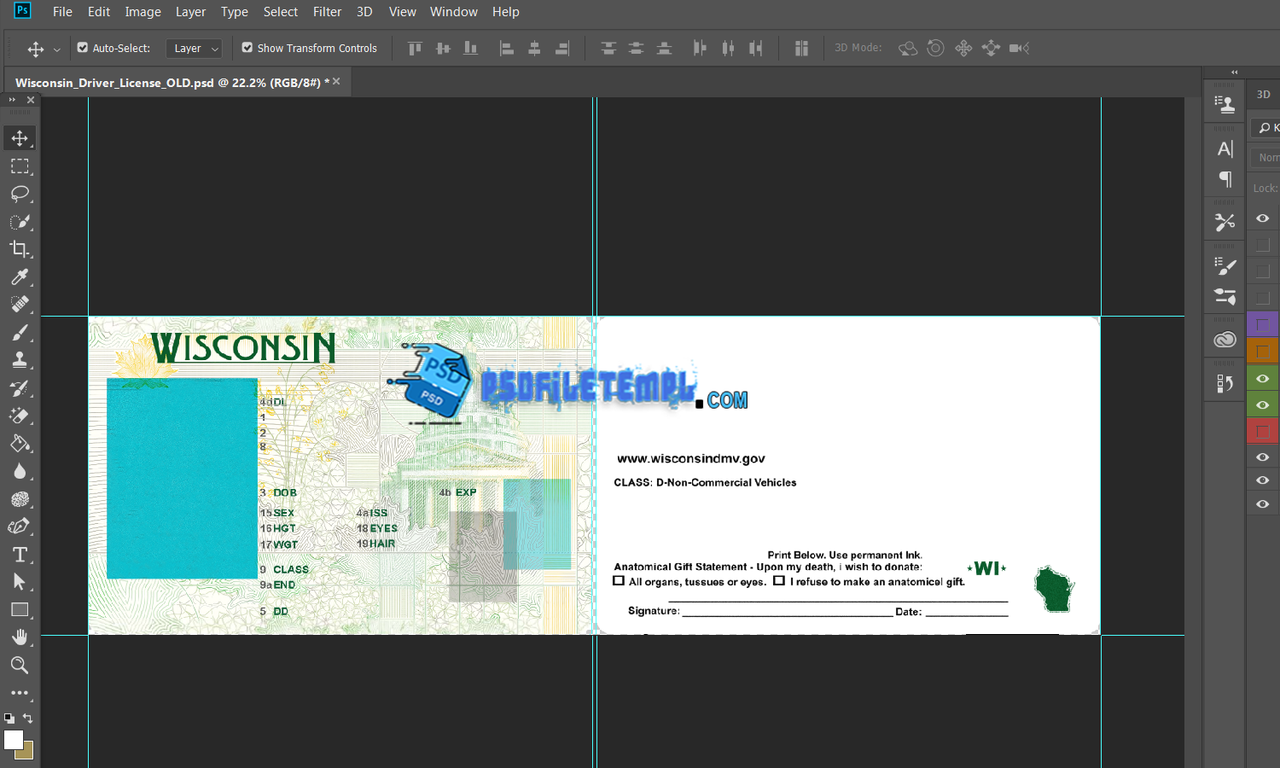Select the Blur tool
1280x768 pixels.
point(20,471)
